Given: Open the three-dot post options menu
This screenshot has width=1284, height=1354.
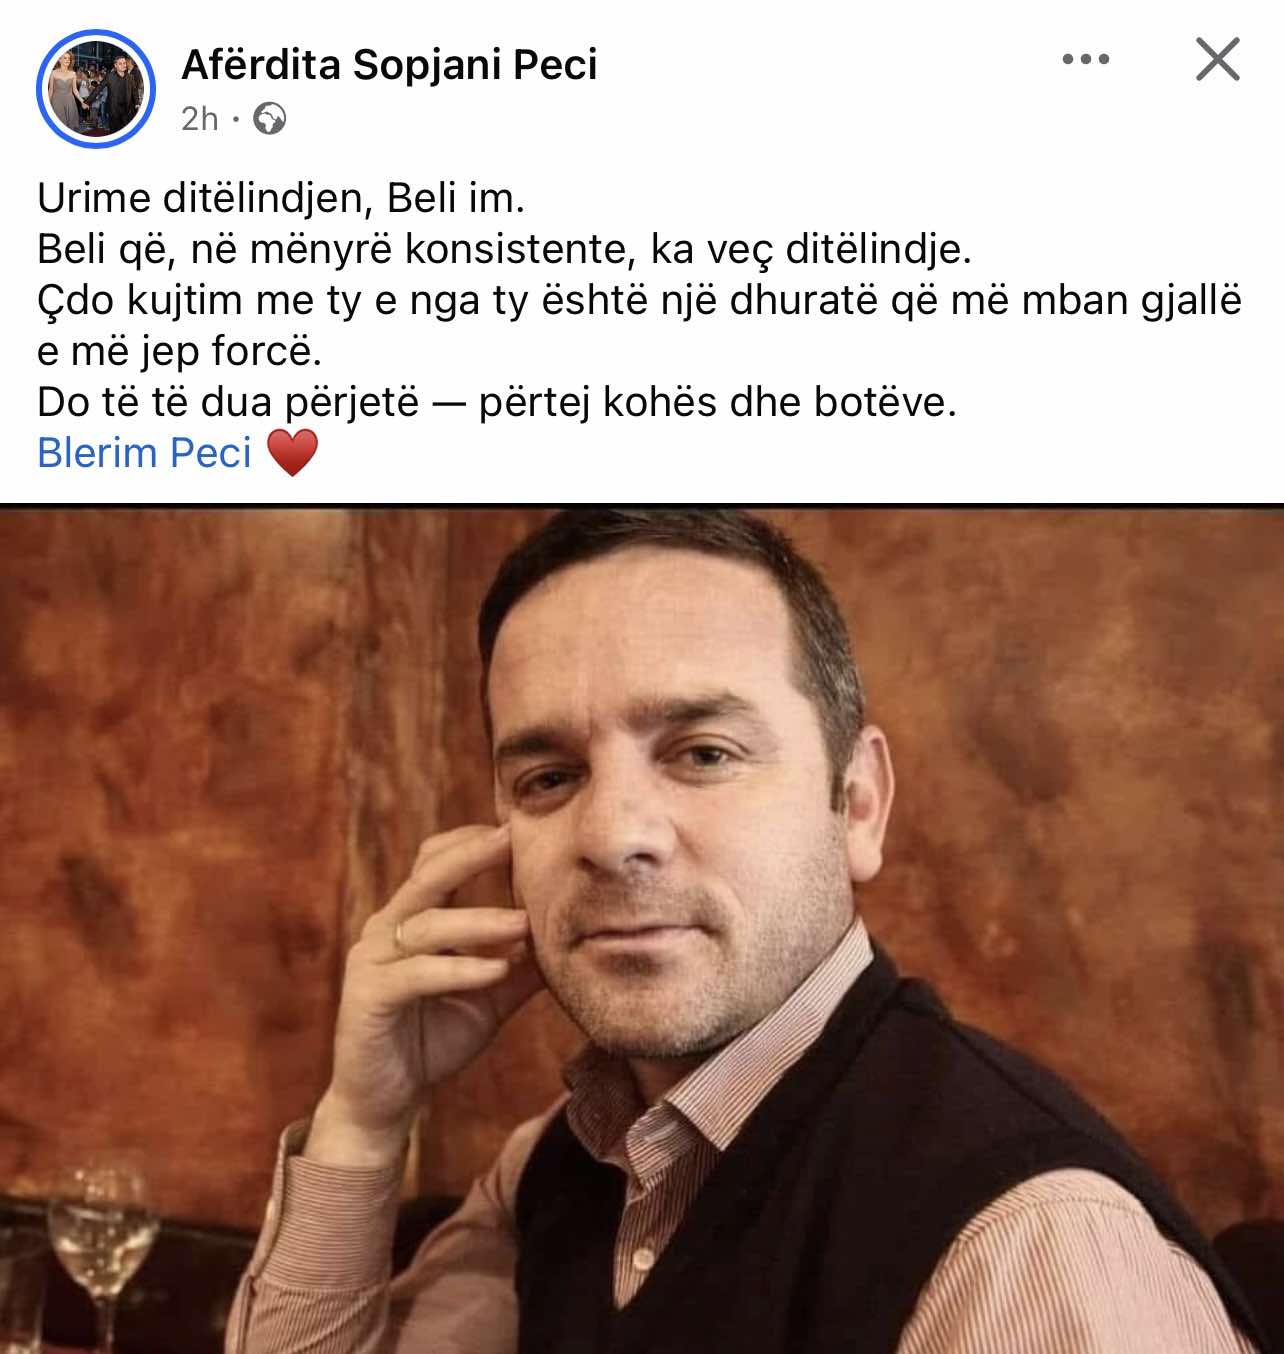Looking at the screenshot, I should pos(1085,60).
